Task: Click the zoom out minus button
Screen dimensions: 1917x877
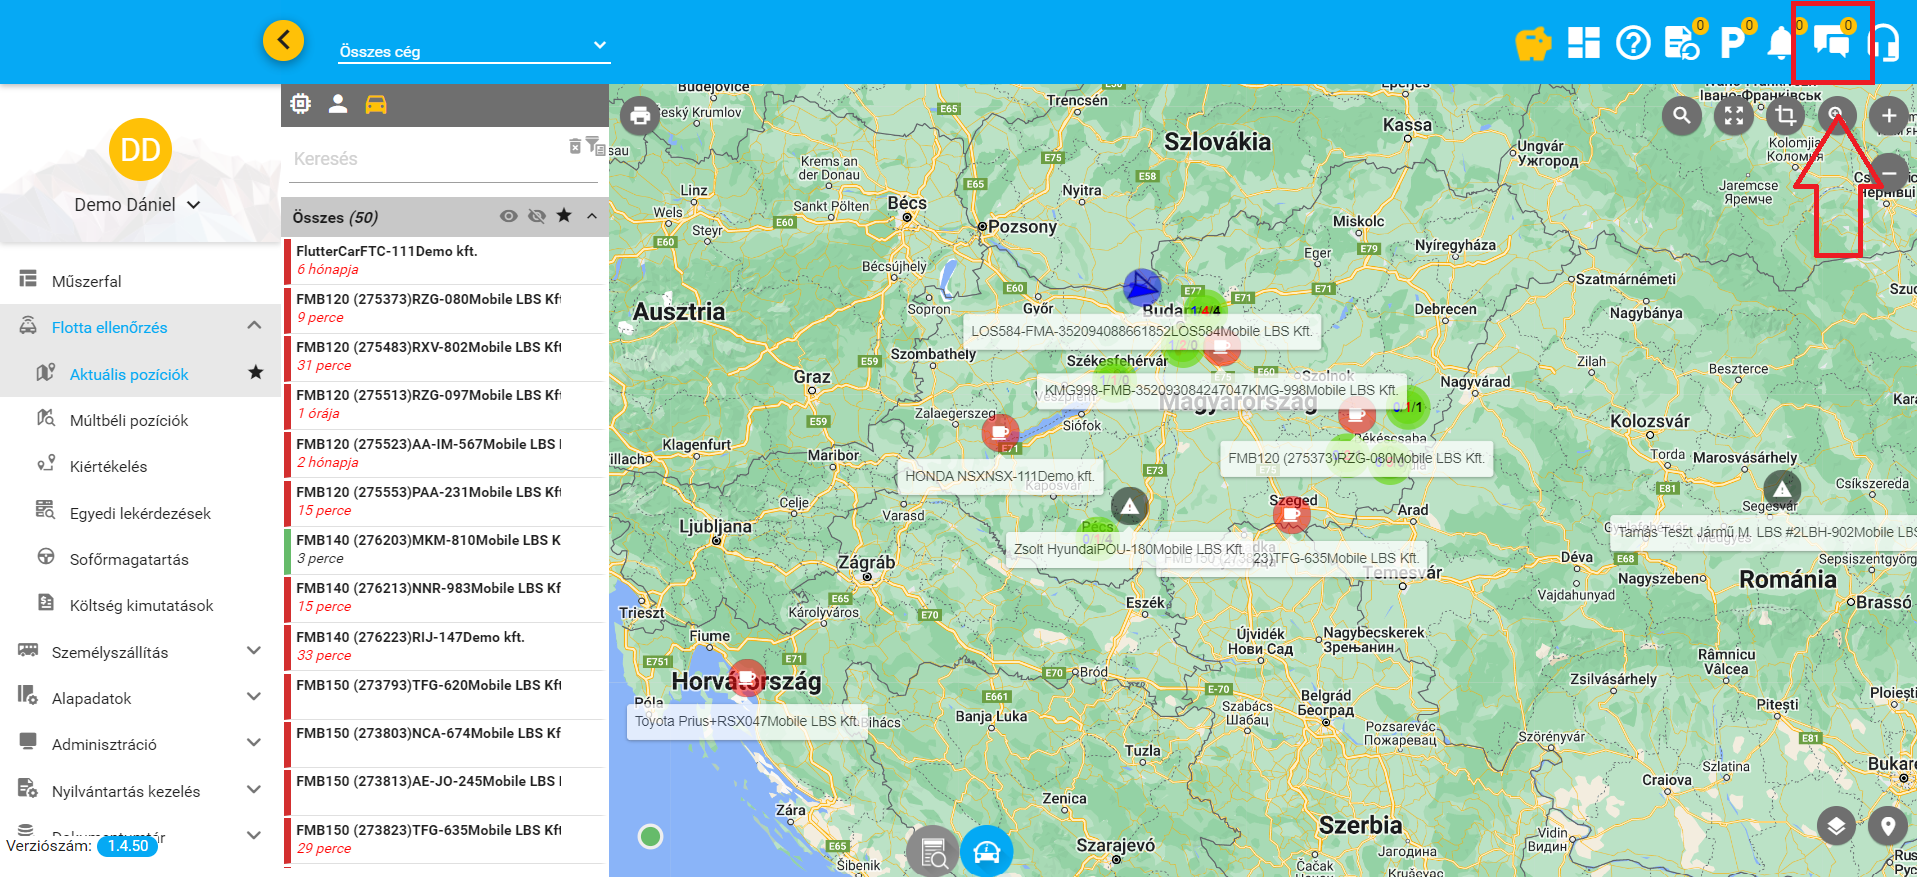Action: 1888,173
